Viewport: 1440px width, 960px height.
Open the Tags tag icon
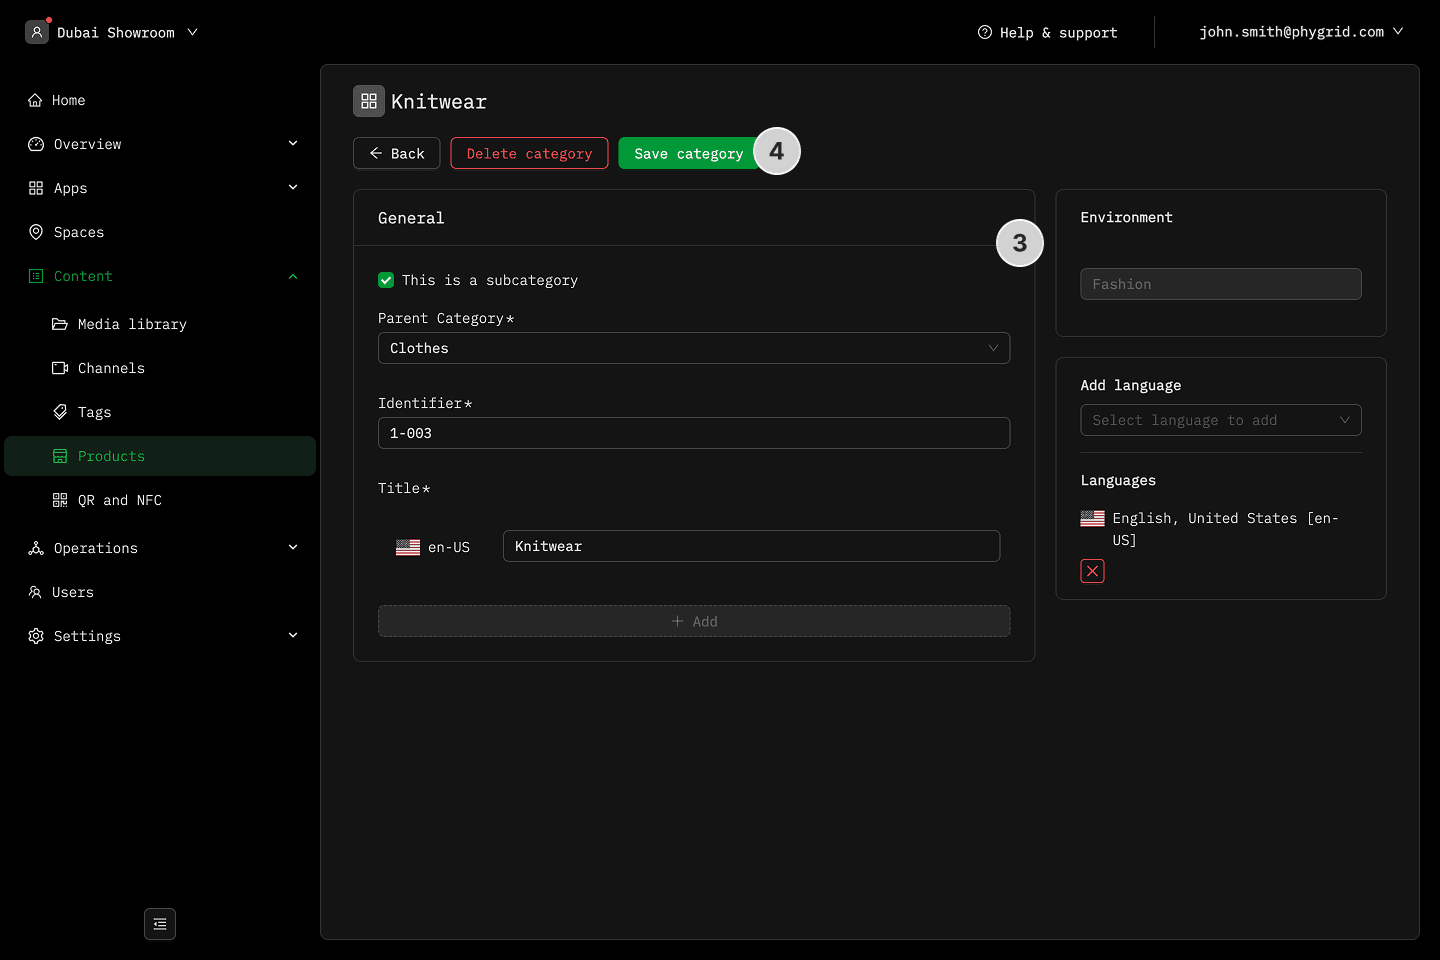tap(60, 412)
